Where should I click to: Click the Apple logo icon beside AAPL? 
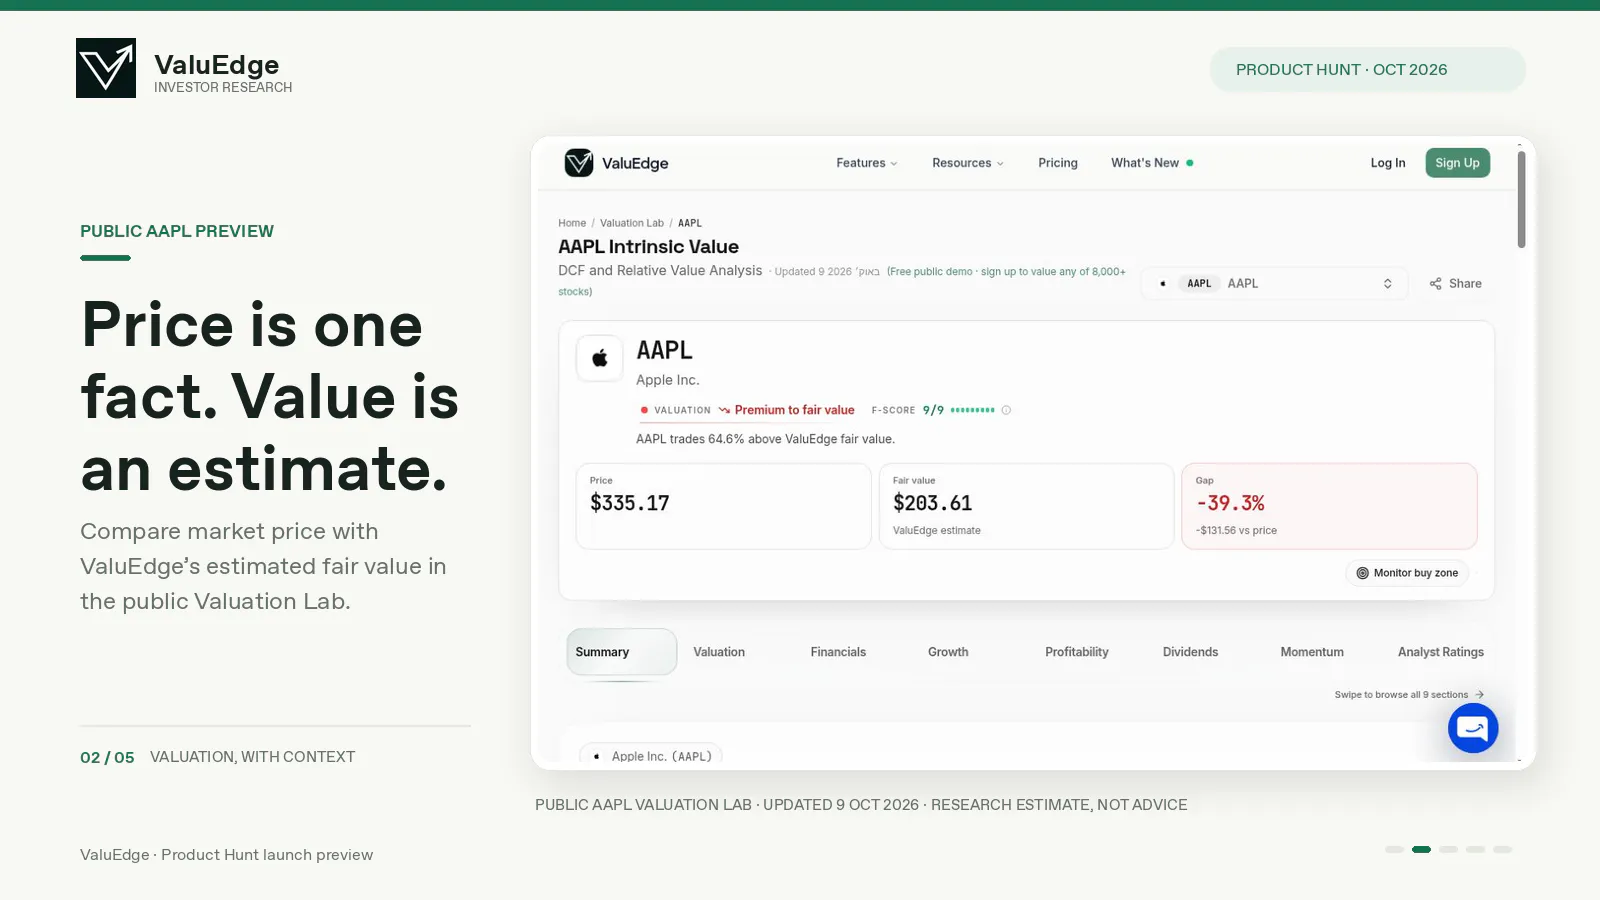coord(600,358)
